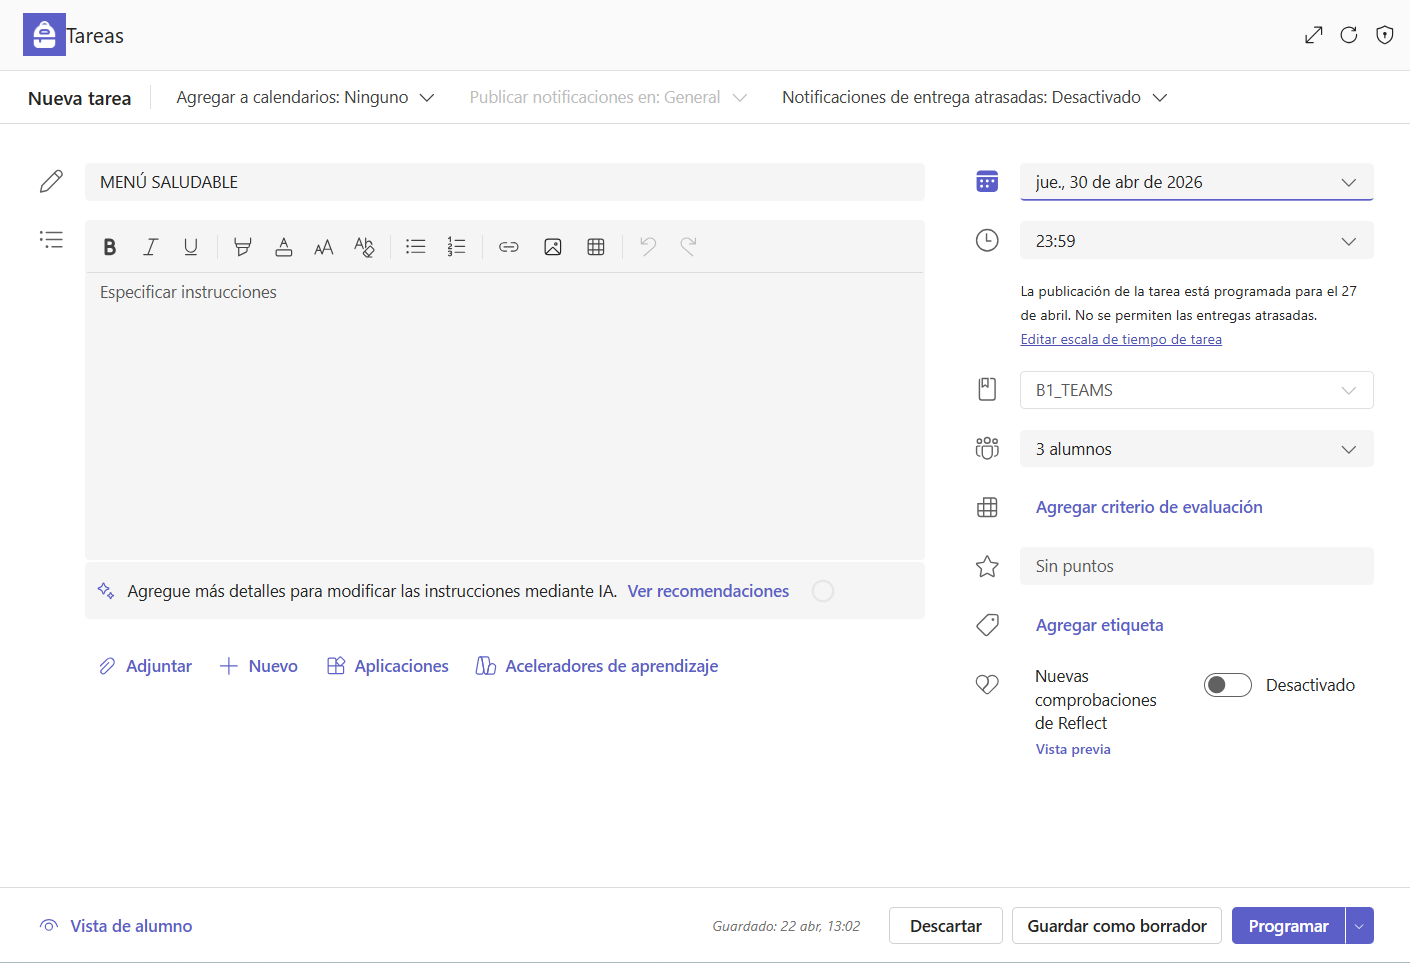This screenshot has height=963, width=1410.
Task: Open the B1_TEAMS class dropdown
Action: click(1197, 390)
